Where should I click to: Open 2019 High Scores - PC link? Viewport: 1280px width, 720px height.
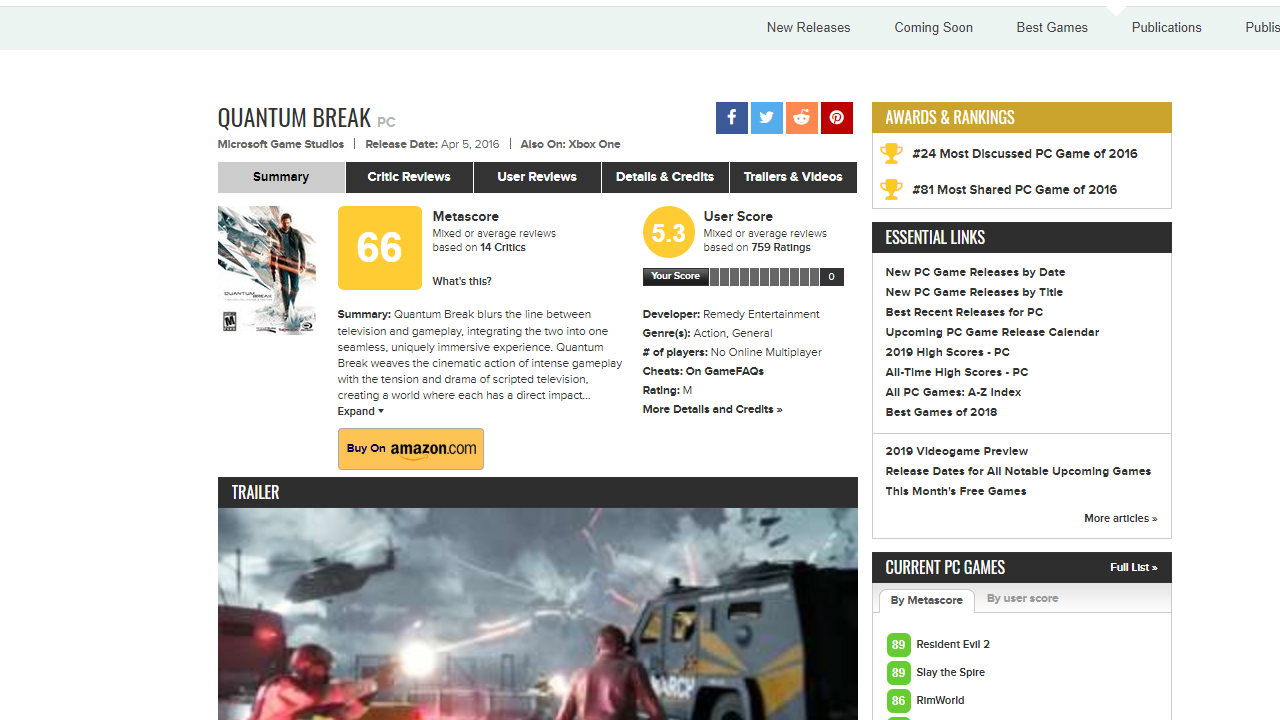(x=947, y=352)
